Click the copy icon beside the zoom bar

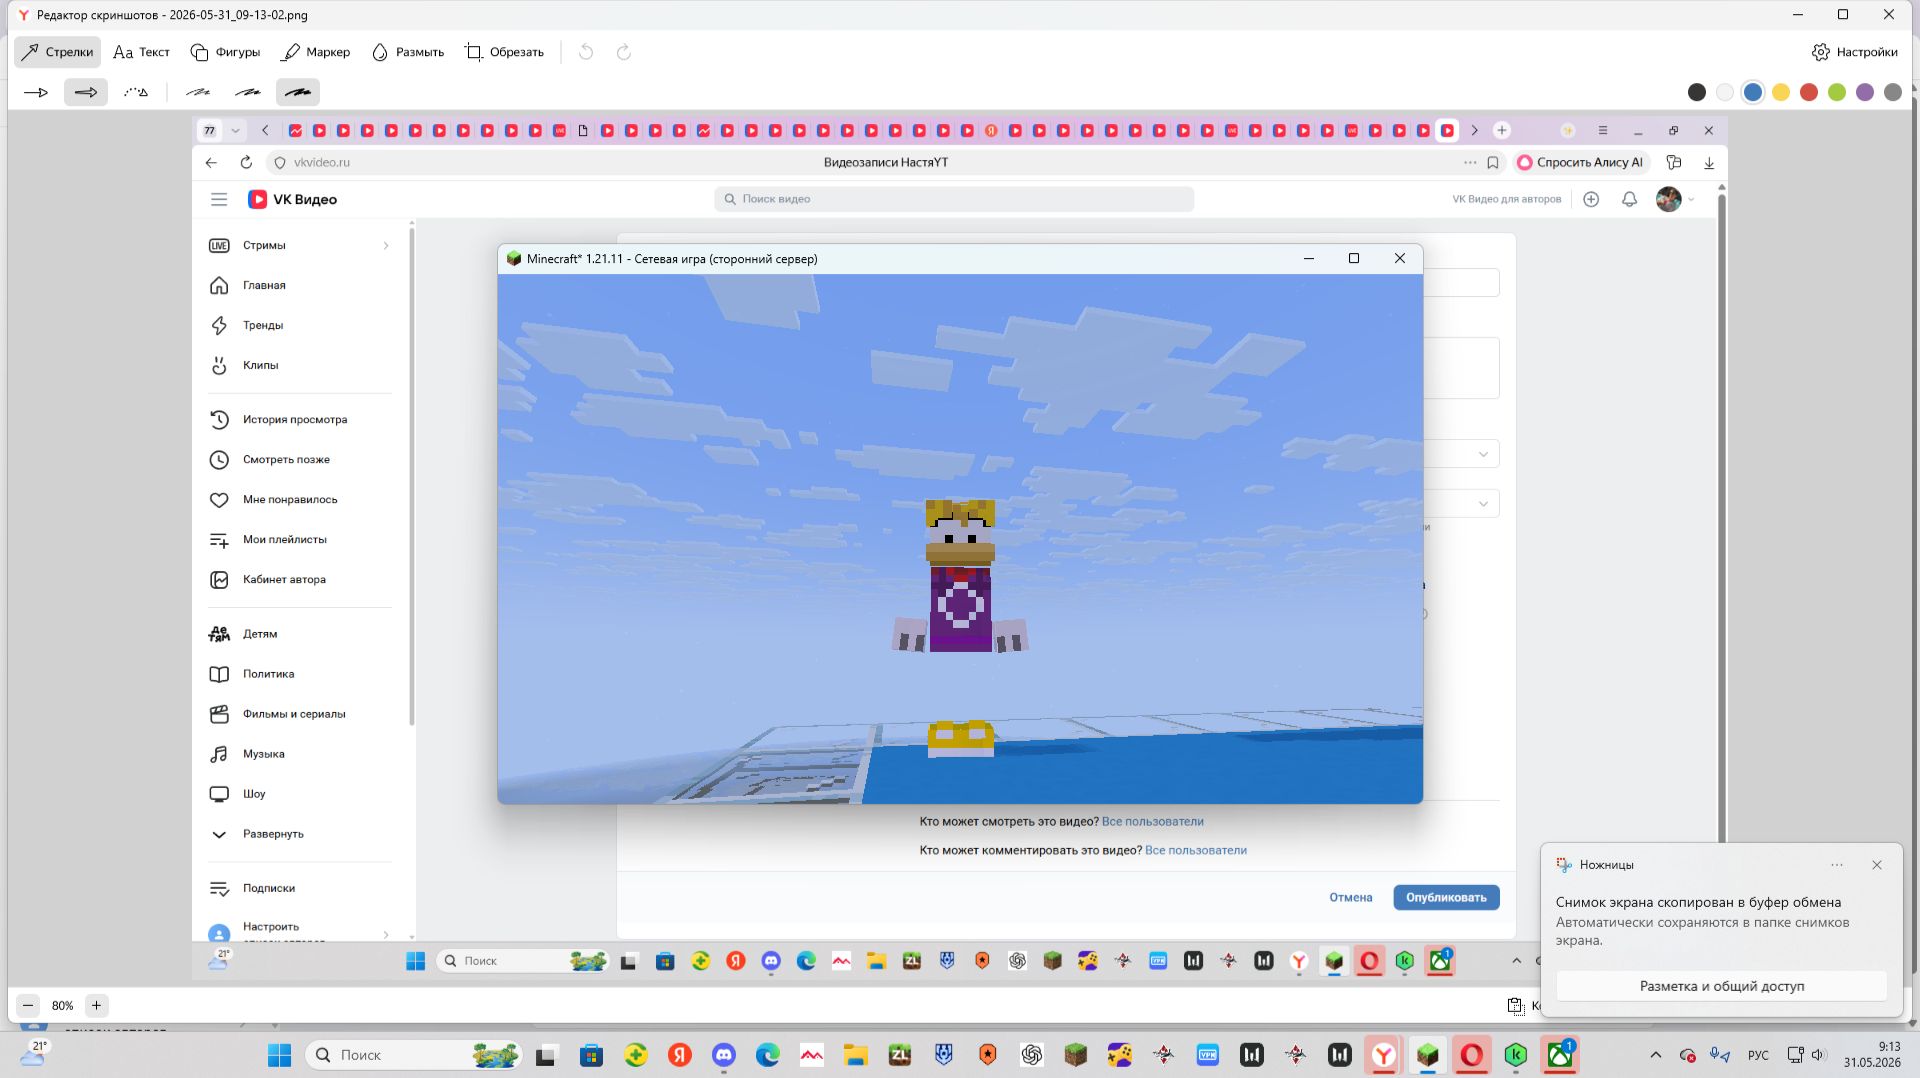(x=1516, y=1006)
